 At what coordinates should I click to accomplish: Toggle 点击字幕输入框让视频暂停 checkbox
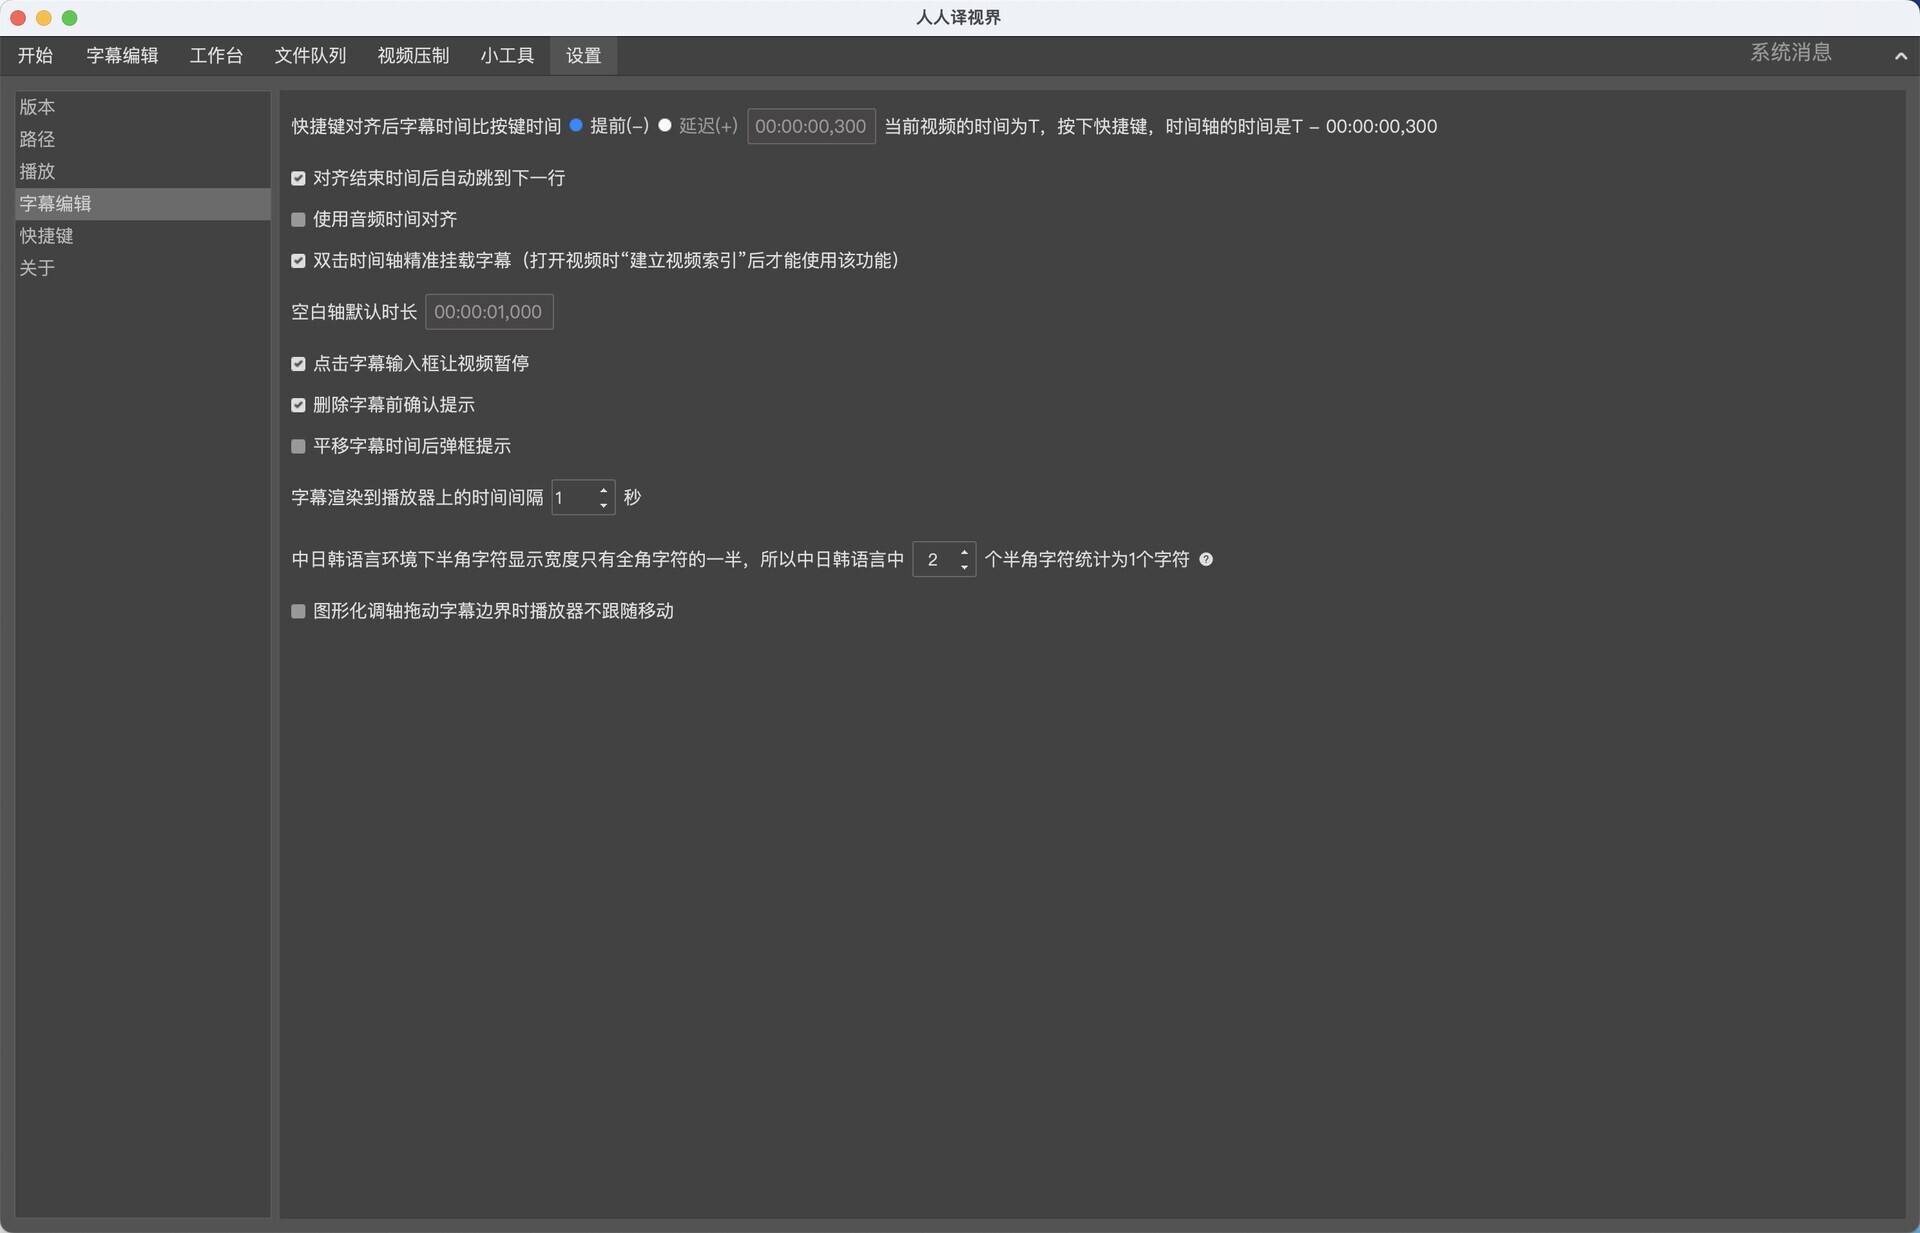[298, 364]
